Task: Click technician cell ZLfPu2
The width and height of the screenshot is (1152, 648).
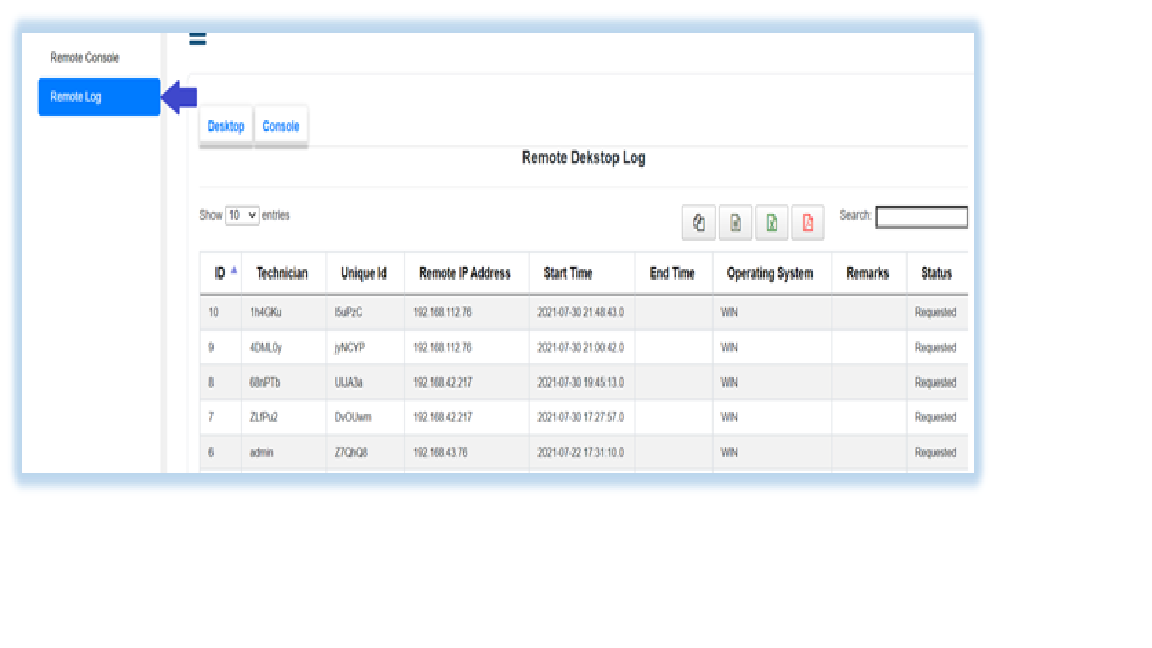Action: point(264,417)
